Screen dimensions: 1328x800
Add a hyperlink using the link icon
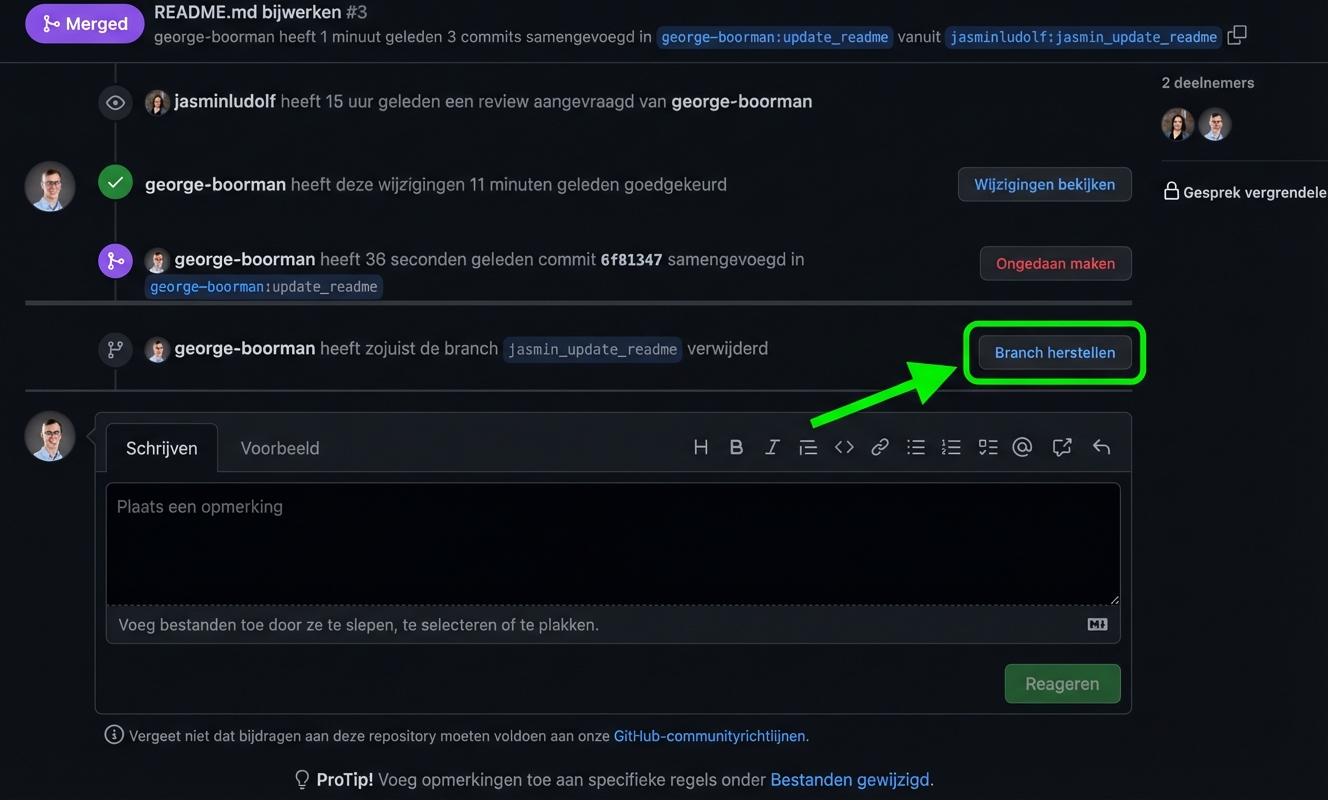[880, 447]
